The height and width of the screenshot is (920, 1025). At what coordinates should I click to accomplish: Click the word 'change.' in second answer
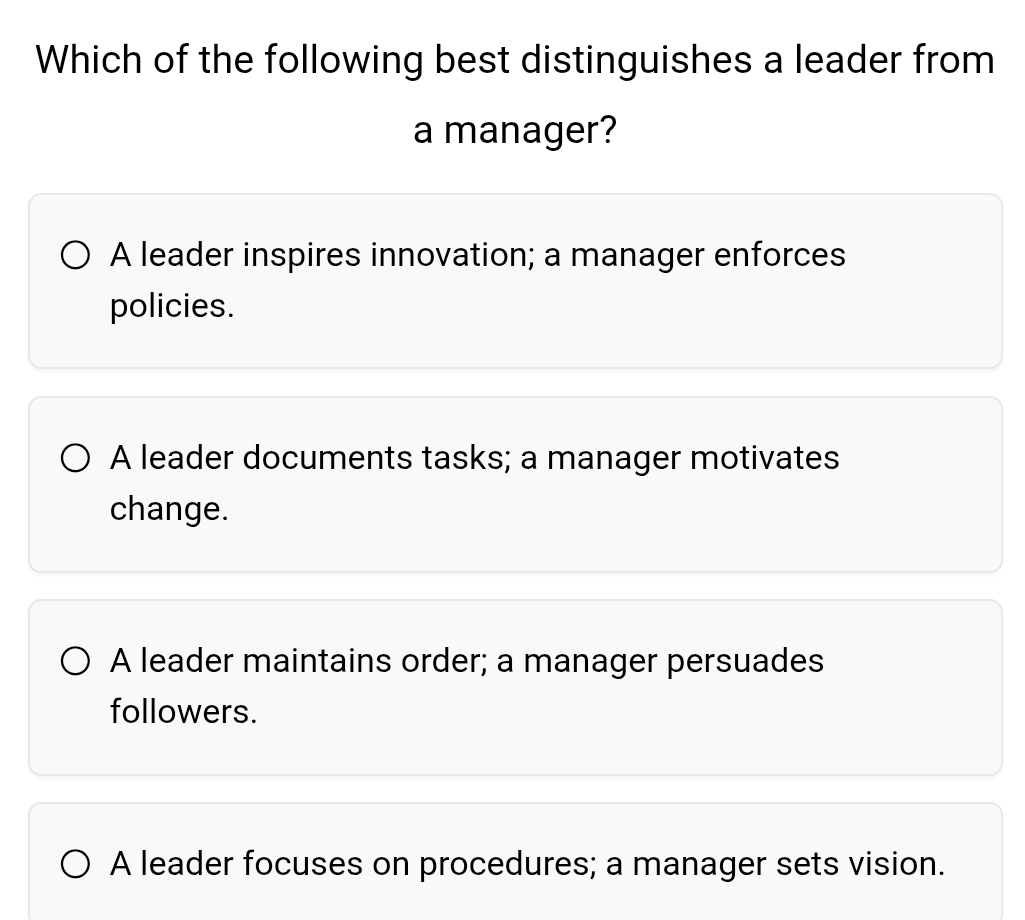(x=169, y=509)
